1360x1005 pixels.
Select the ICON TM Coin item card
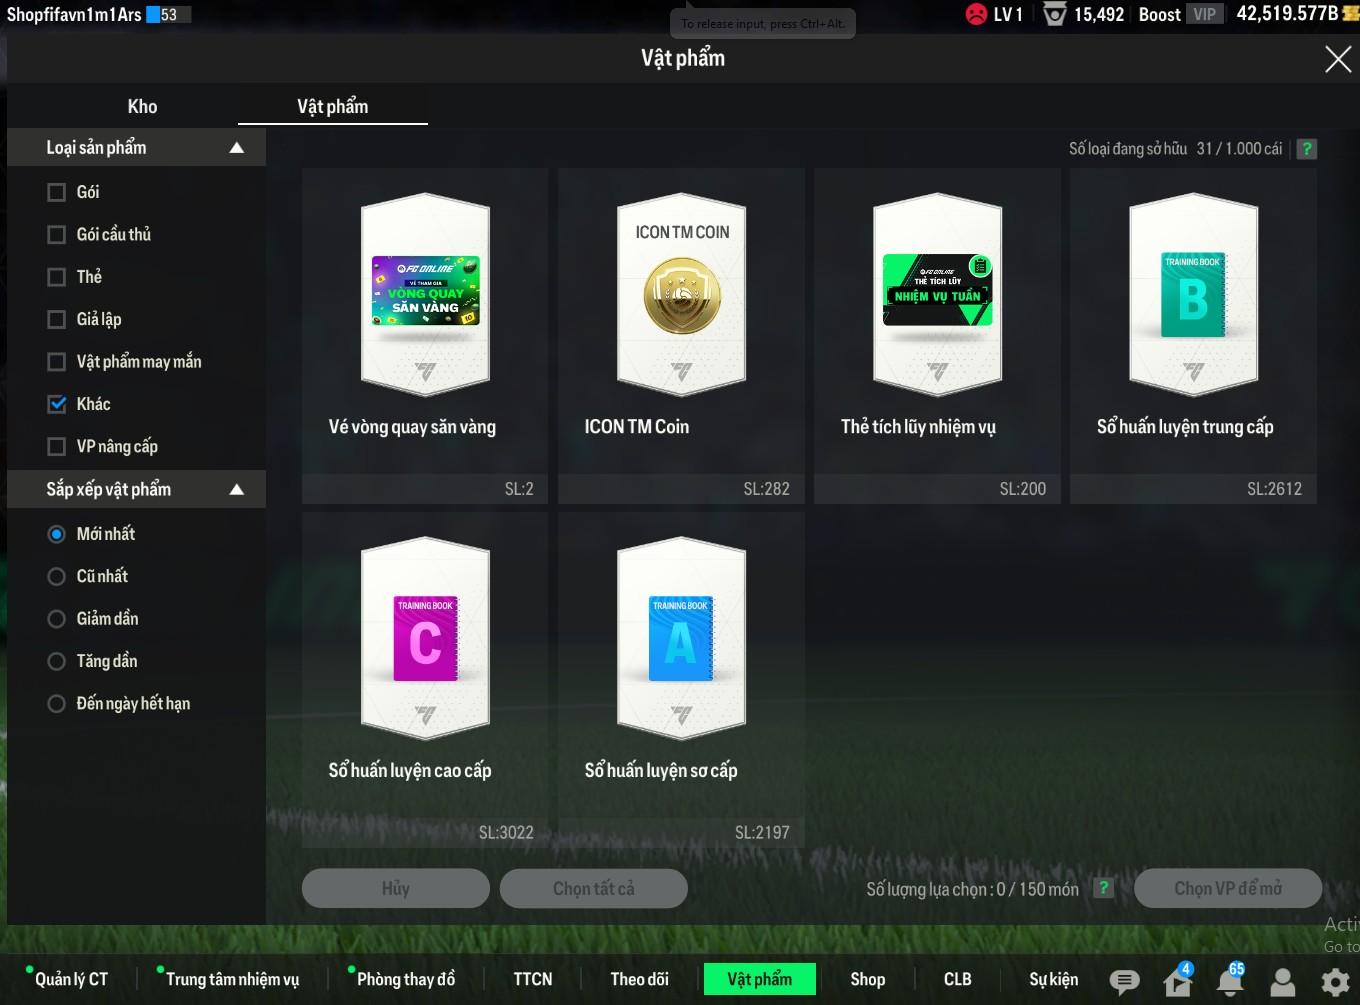point(681,335)
